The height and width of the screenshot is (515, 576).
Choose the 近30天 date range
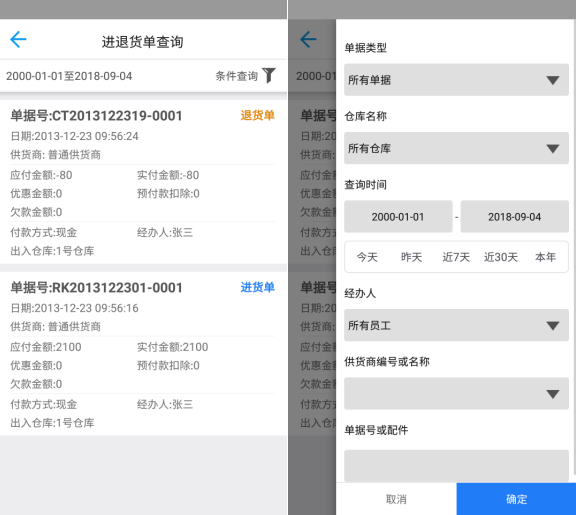point(501,257)
